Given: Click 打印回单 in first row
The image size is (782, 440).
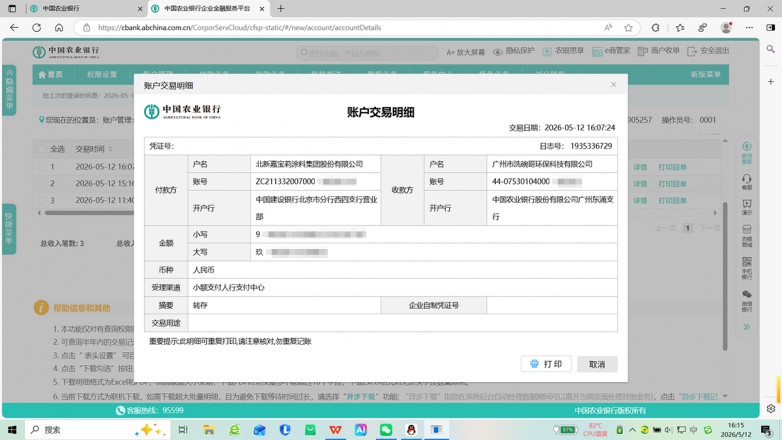Looking at the screenshot, I should coord(672,167).
